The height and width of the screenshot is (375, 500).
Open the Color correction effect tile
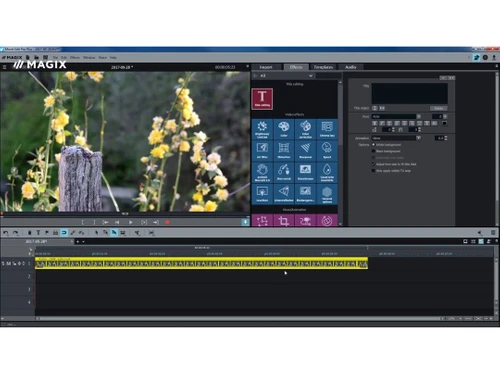tap(305, 129)
